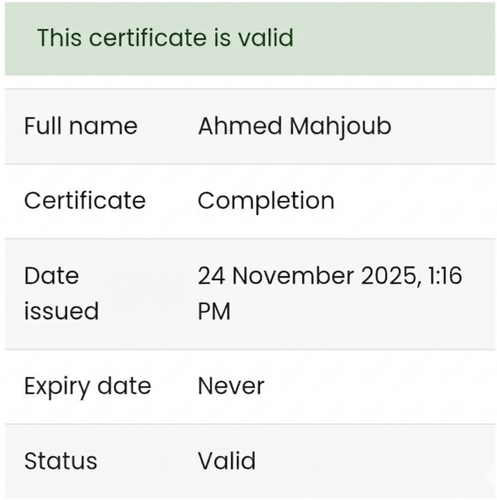This screenshot has width=497, height=500.
Task: Click the 'Never' expiry value
Action: [231, 386]
